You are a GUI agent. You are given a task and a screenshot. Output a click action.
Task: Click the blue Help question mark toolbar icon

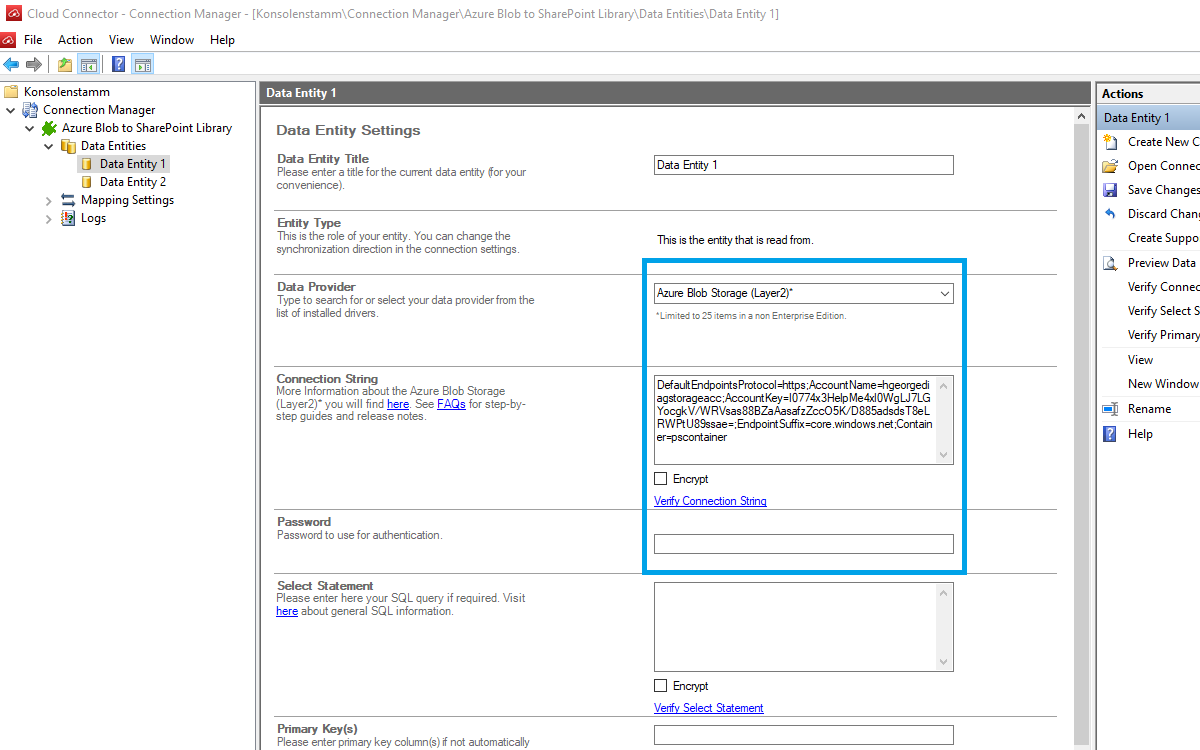[x=119, y=65]
